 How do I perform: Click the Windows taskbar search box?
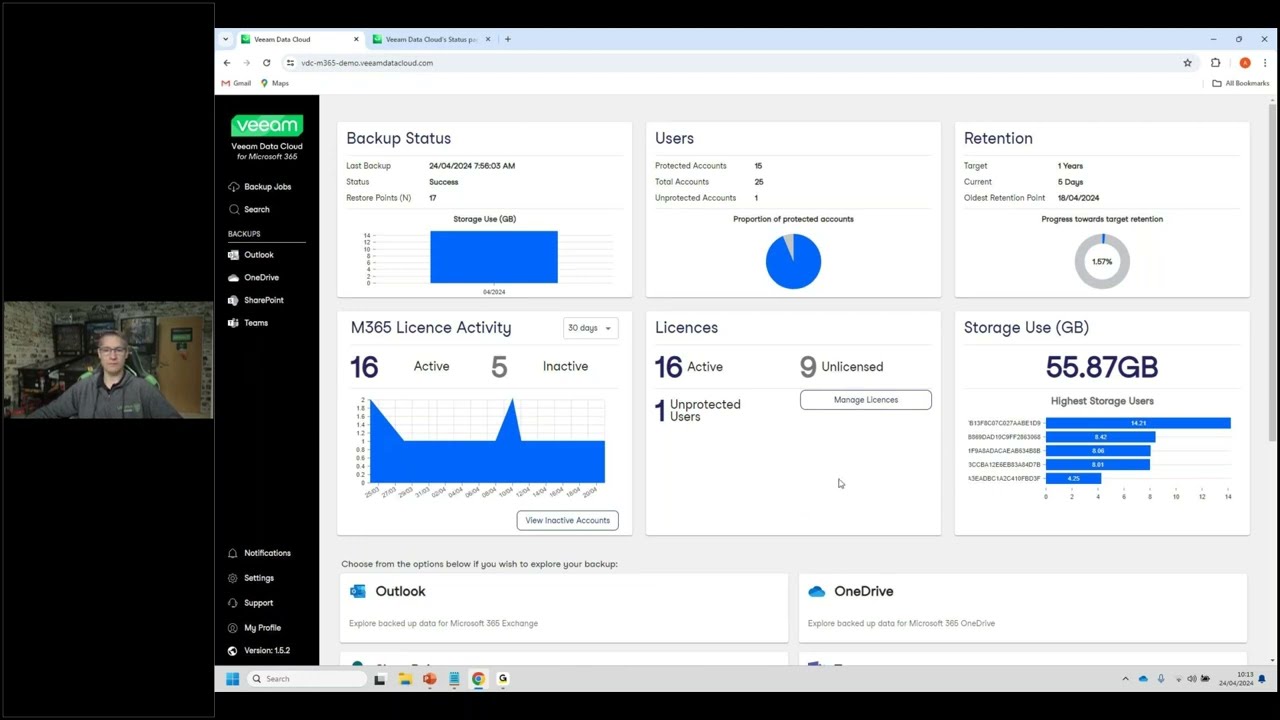[x=305, y=679]
